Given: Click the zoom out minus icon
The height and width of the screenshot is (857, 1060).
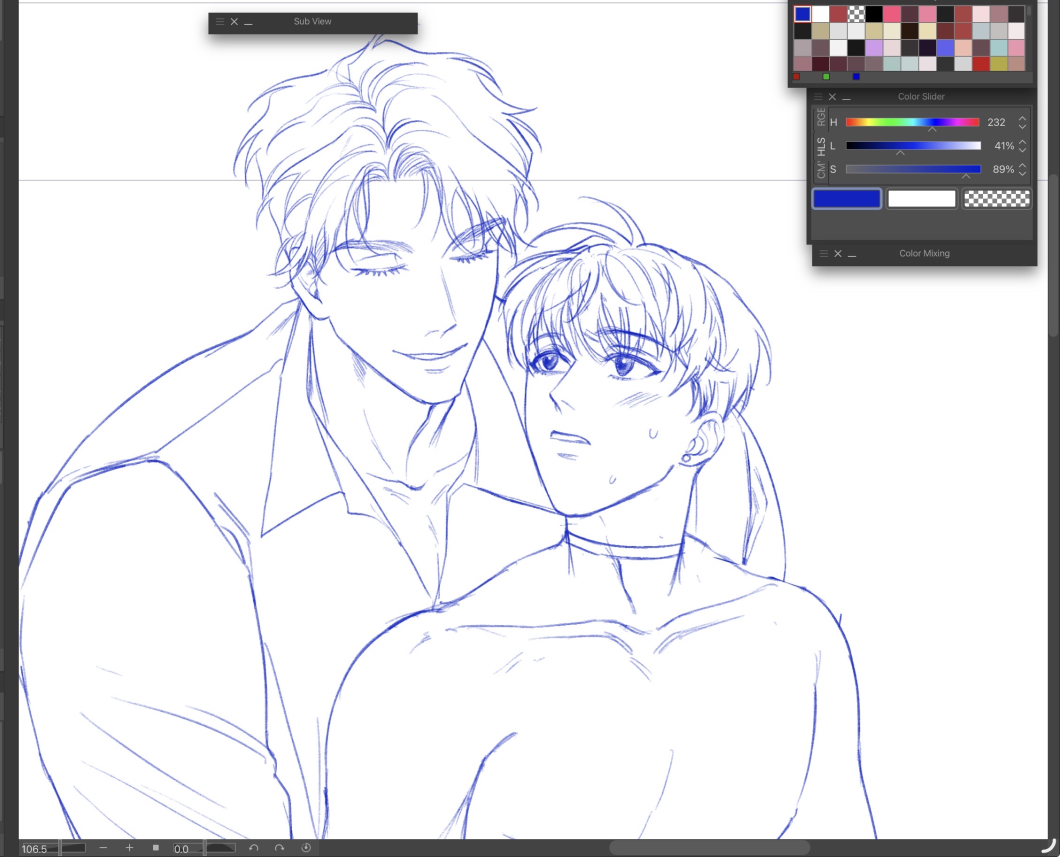Looking at the screenshot, I should pos(103,848).
